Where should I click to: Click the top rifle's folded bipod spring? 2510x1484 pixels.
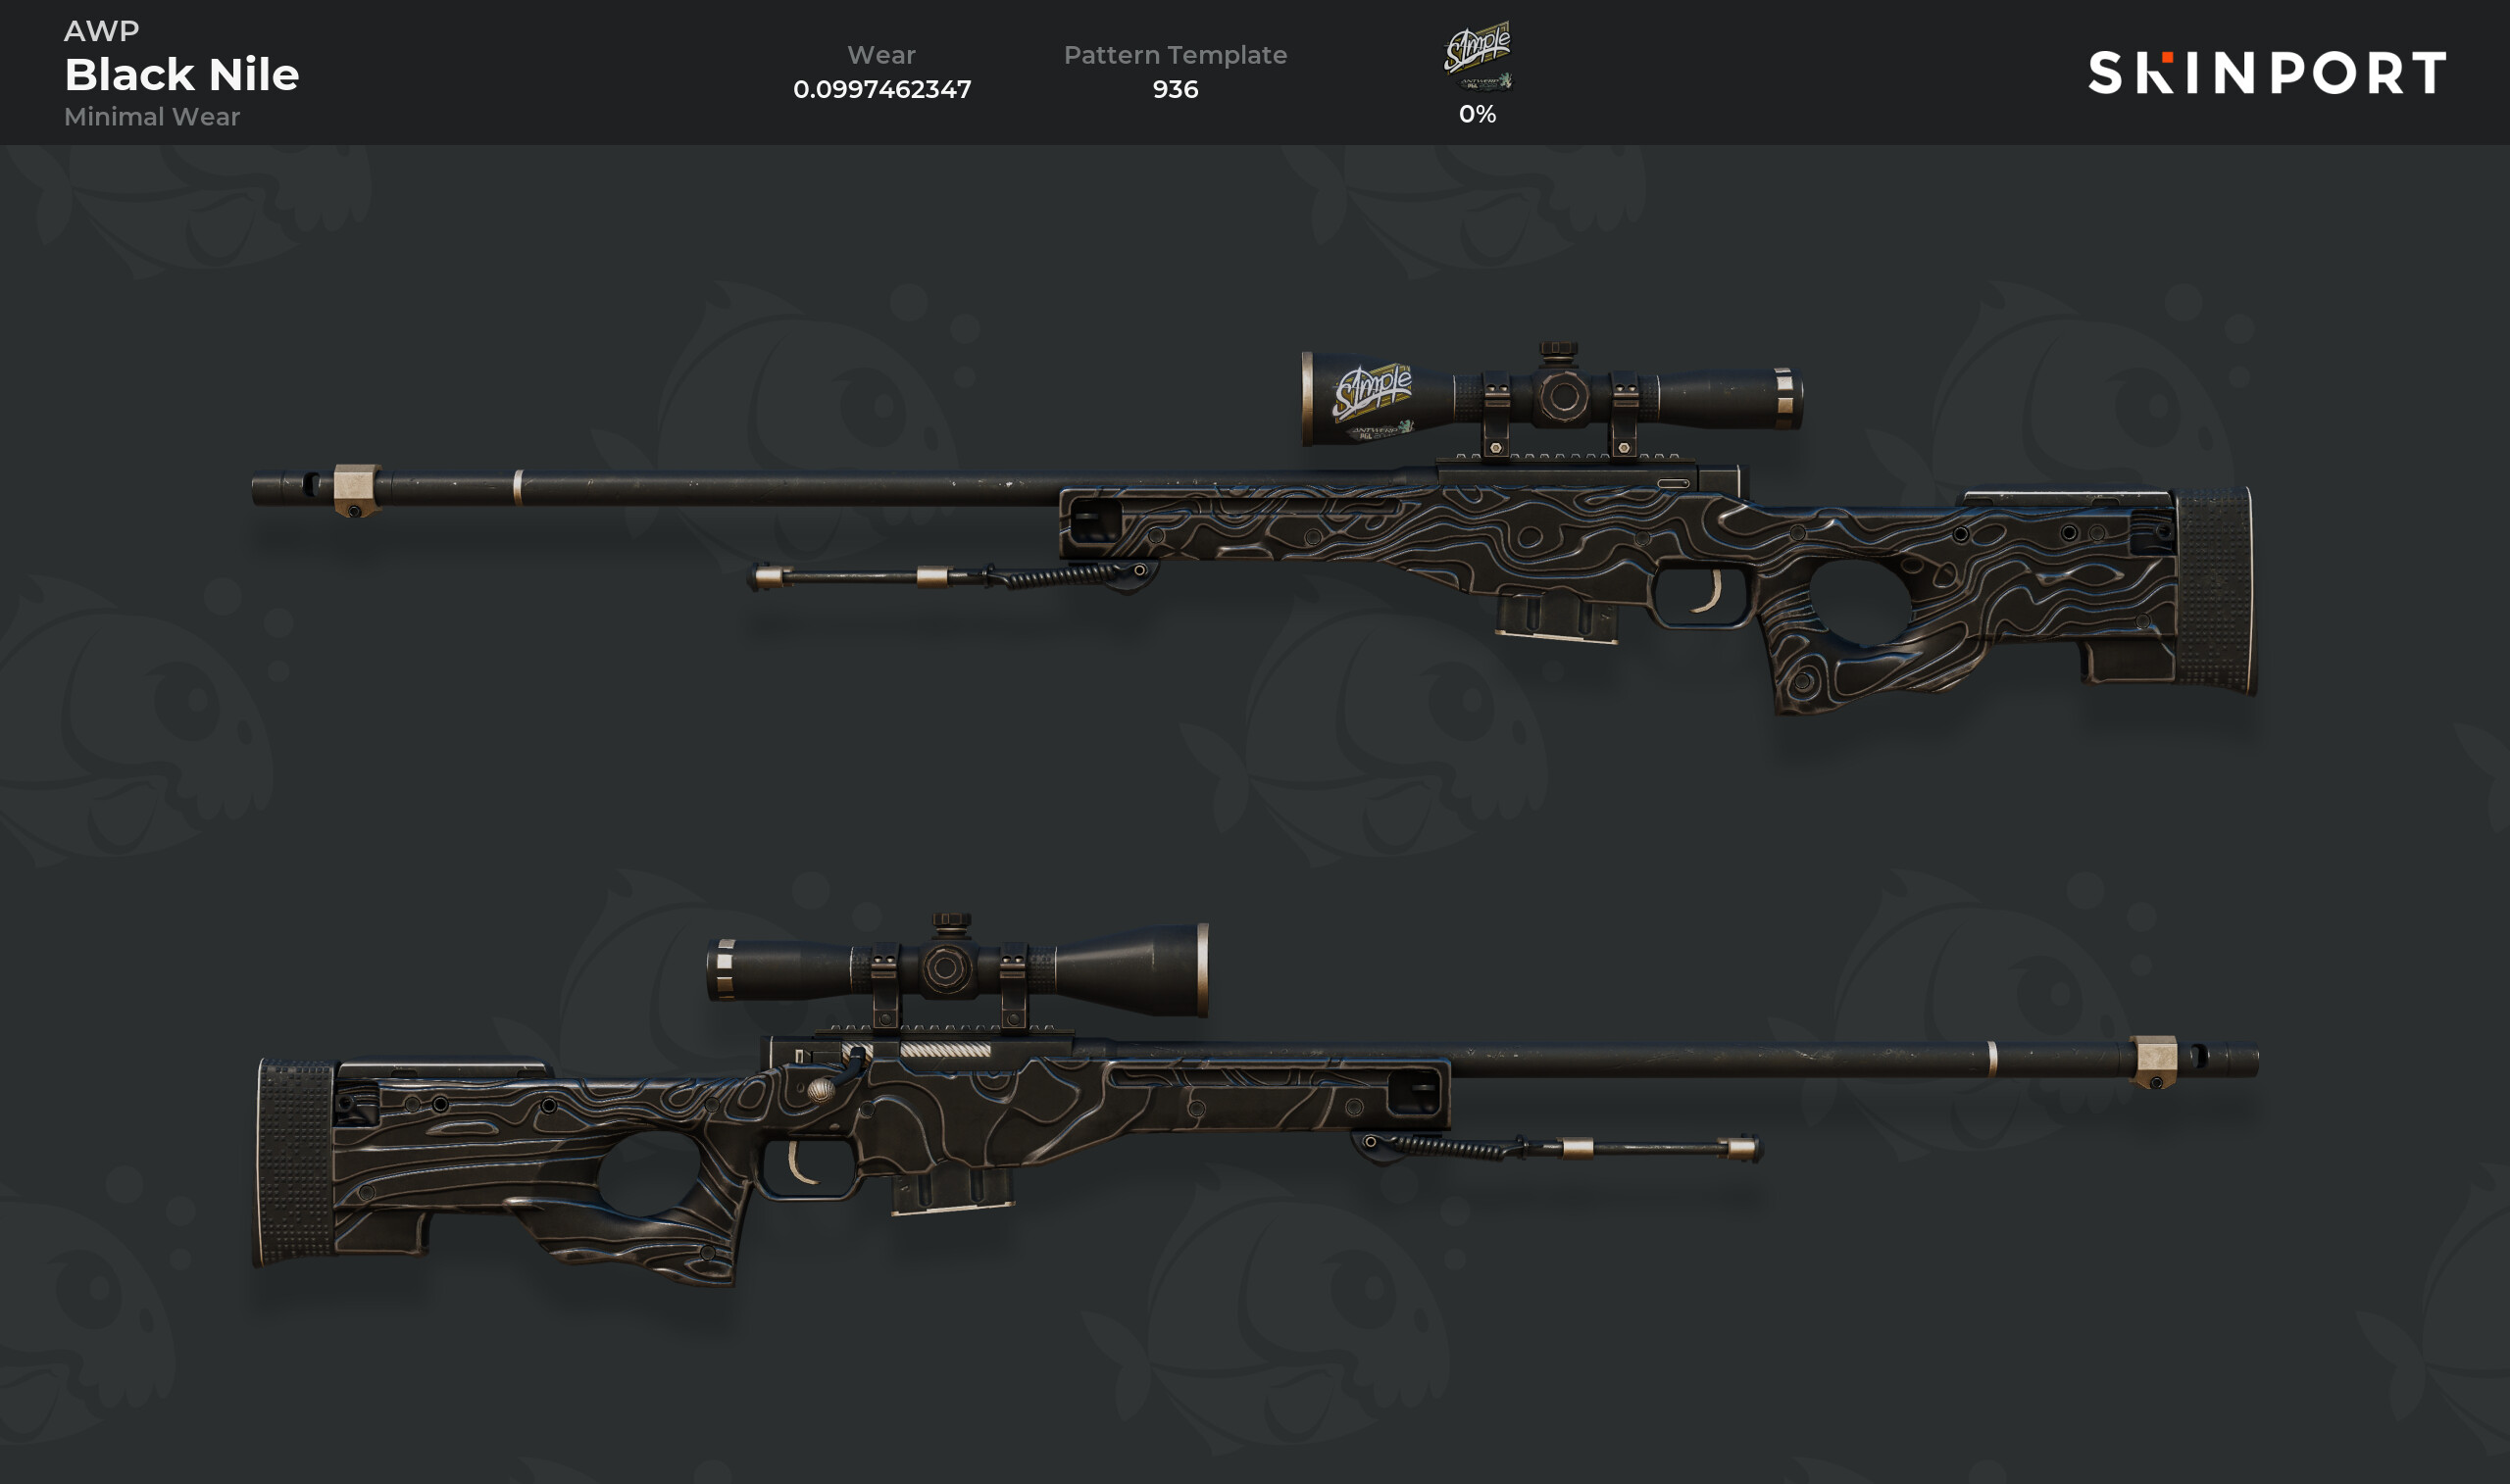pos(1058,575)
